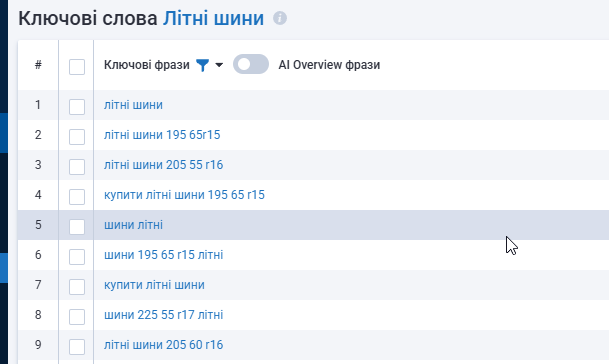This screenshot has height=364, width=609.
Task: Check the box for row 1 літні шини
Action: point(77,106)
